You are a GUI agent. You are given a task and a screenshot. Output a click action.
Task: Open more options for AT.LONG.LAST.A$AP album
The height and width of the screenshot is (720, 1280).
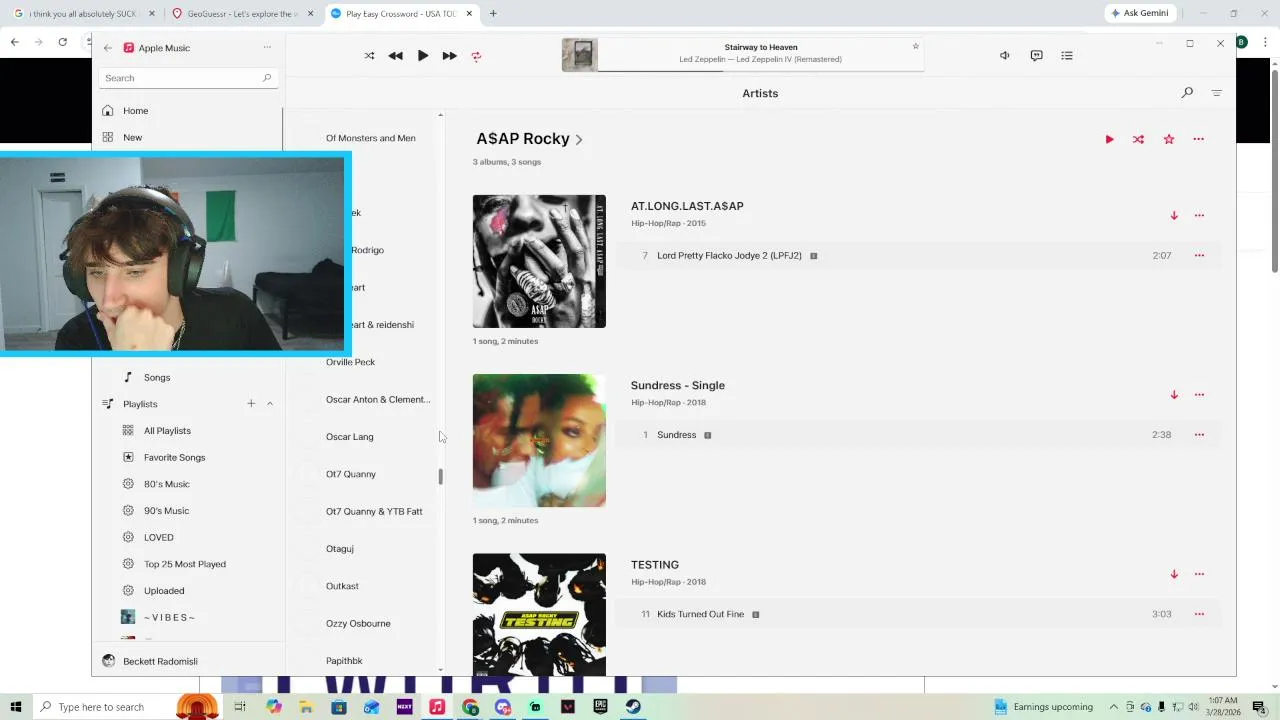tap(1199, 215)
